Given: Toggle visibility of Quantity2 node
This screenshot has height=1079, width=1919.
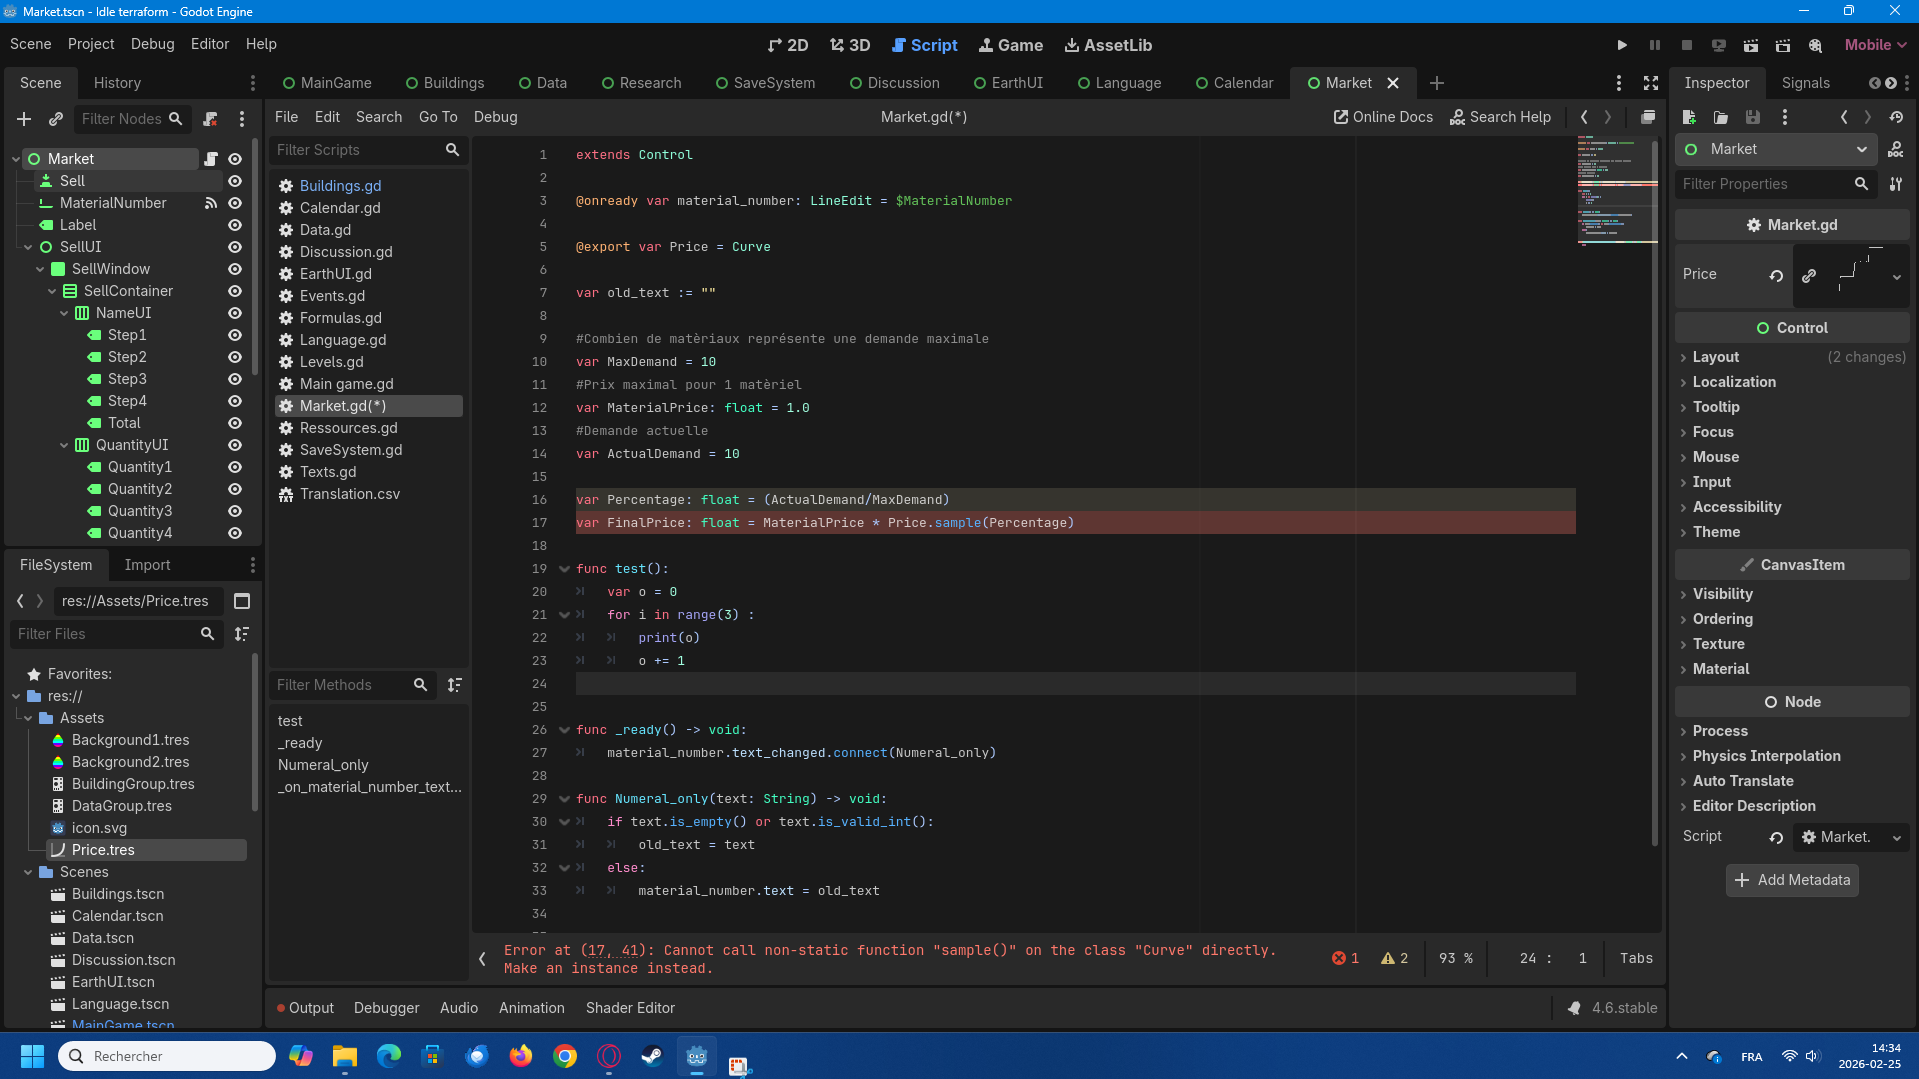Looking at the screenshot, I should pyautogui.click(x=235, y=489).
